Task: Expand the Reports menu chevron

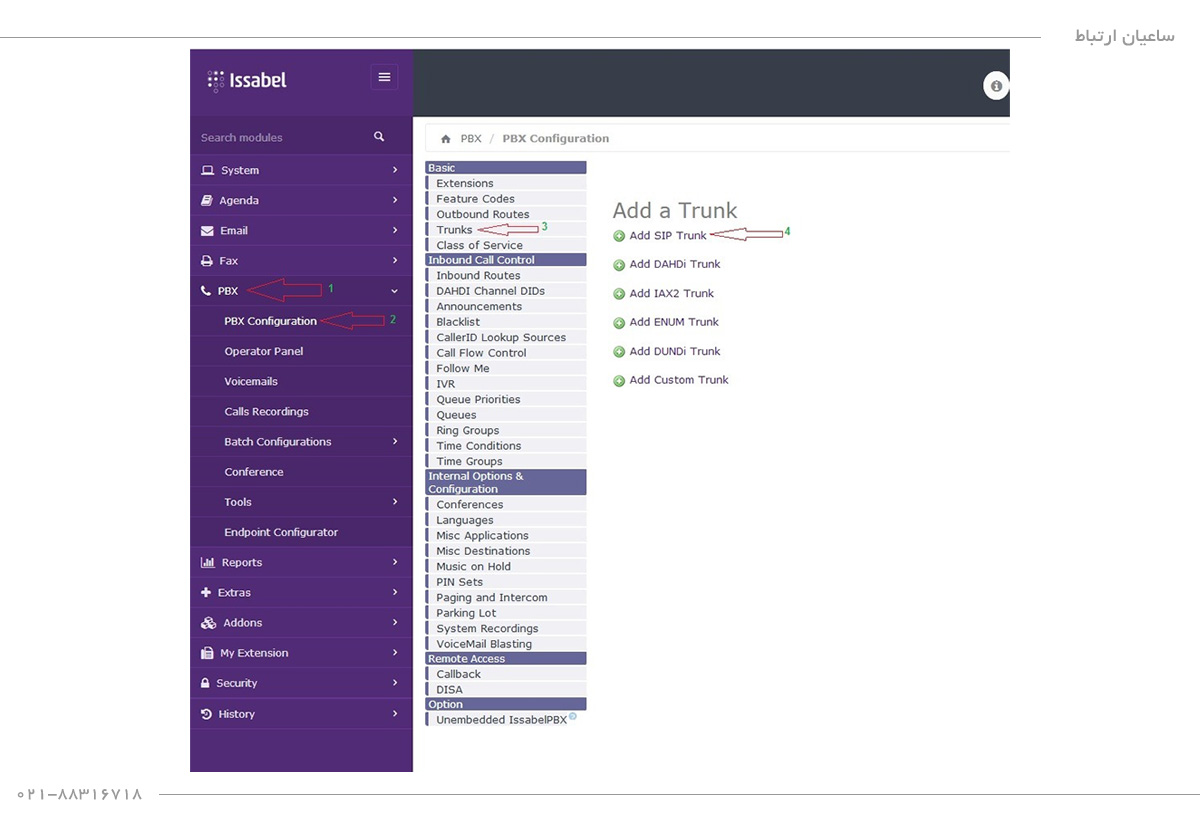Action: point(395,563)
